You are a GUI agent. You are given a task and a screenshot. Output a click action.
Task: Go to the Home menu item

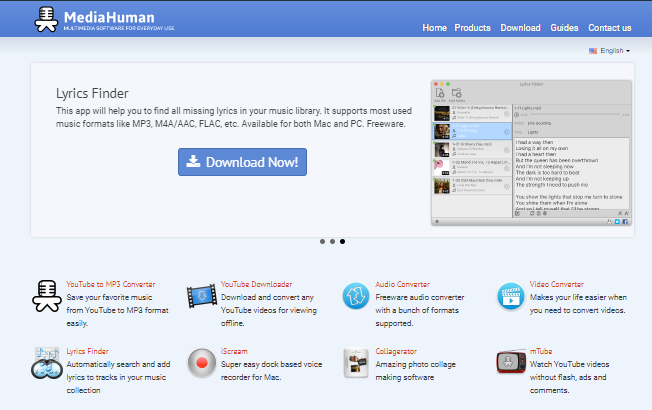pos(435,28)
